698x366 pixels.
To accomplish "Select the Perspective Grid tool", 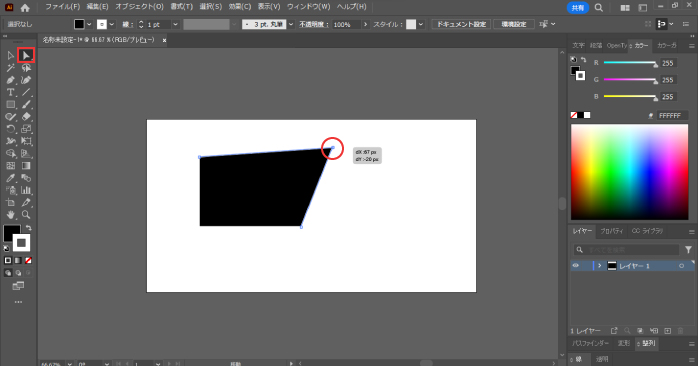I will [26, 154].
